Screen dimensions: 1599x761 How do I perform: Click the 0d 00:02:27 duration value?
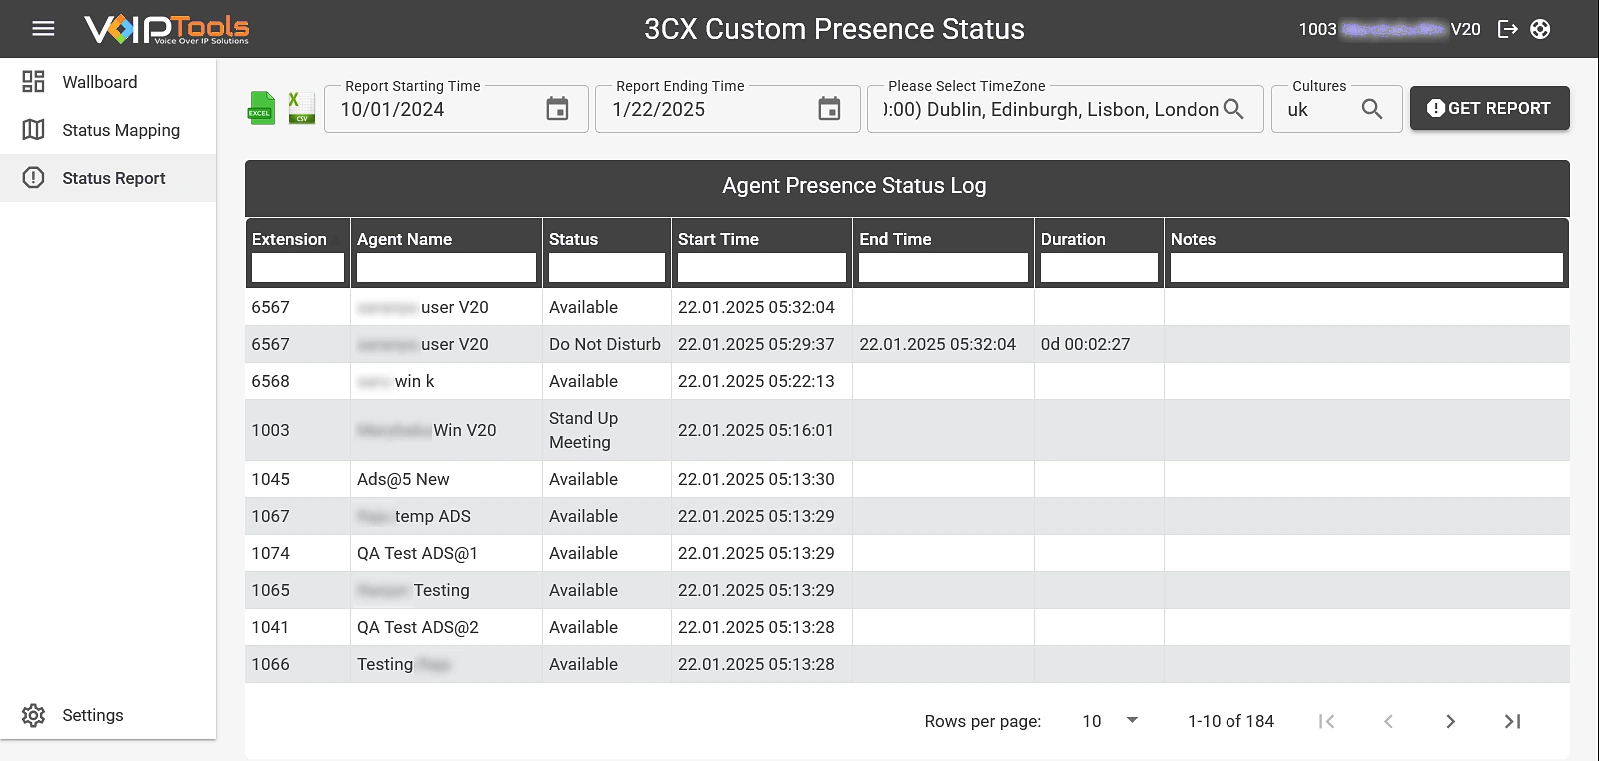1085,344
